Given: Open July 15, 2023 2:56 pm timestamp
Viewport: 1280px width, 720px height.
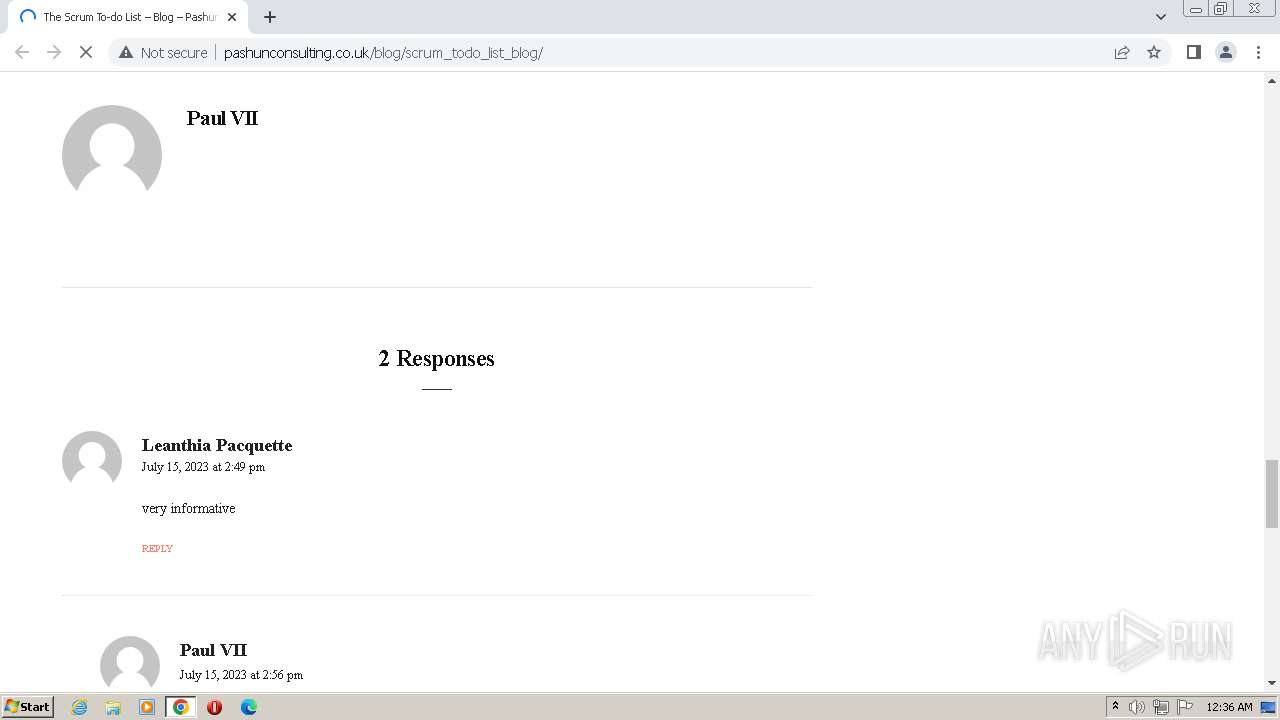Looking at the screenshot, I should coord(241,675).
